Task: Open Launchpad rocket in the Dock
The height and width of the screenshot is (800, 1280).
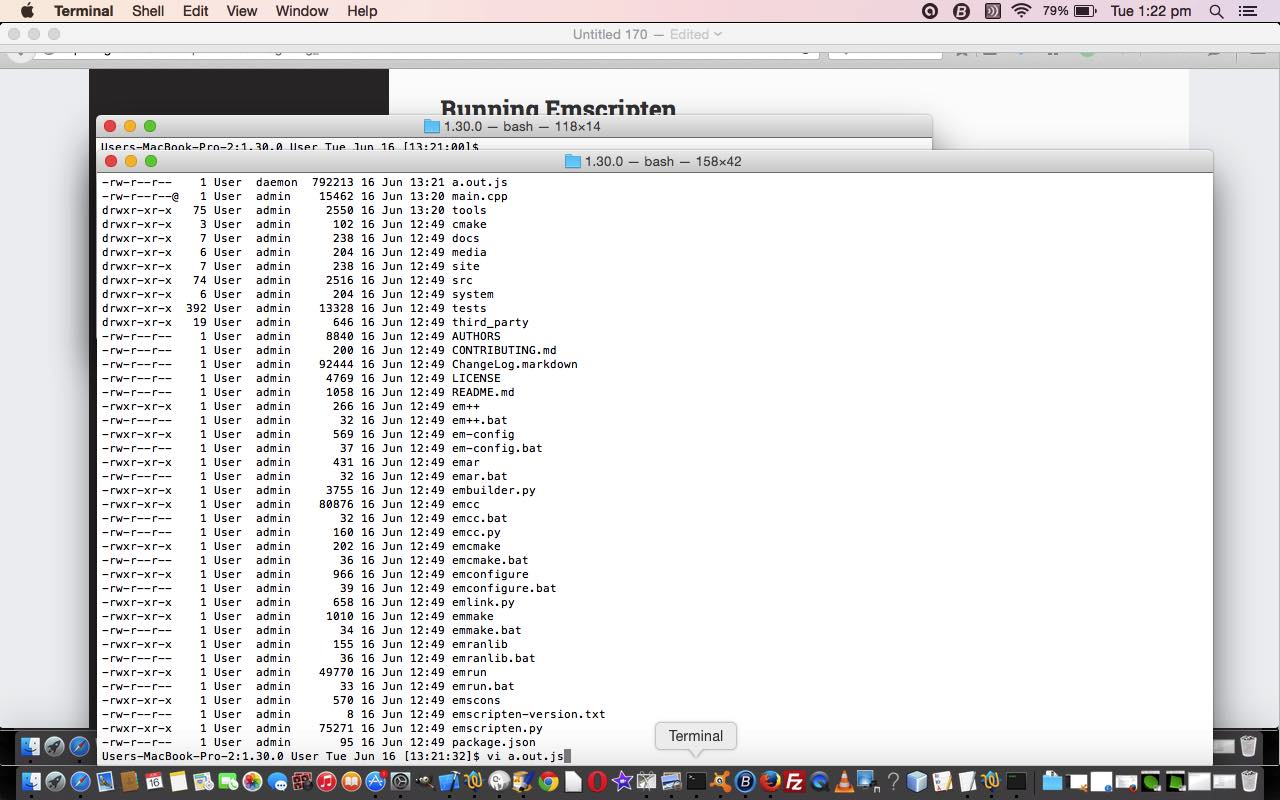Action: [55, 781]
